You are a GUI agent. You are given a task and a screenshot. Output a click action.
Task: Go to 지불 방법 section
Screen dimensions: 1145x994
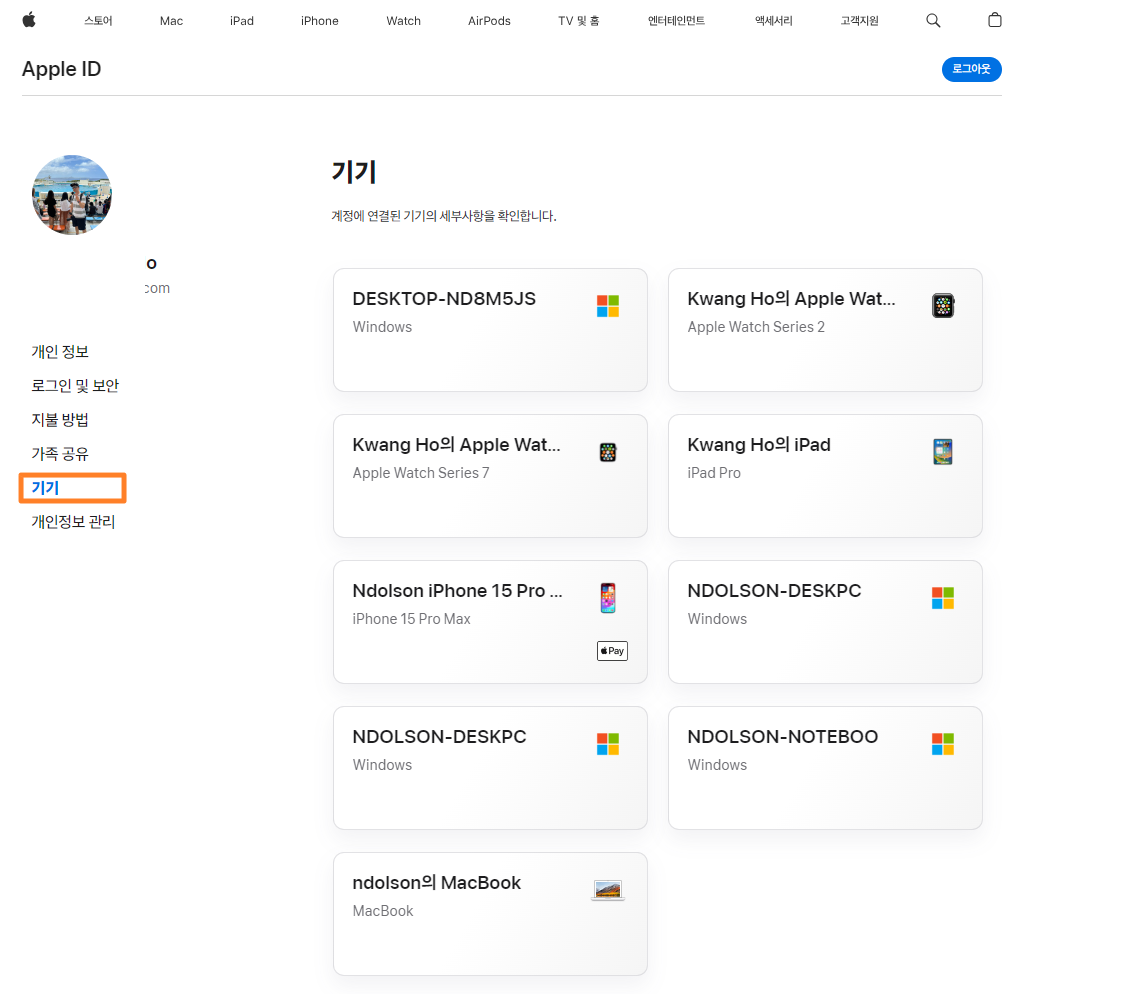60,420
